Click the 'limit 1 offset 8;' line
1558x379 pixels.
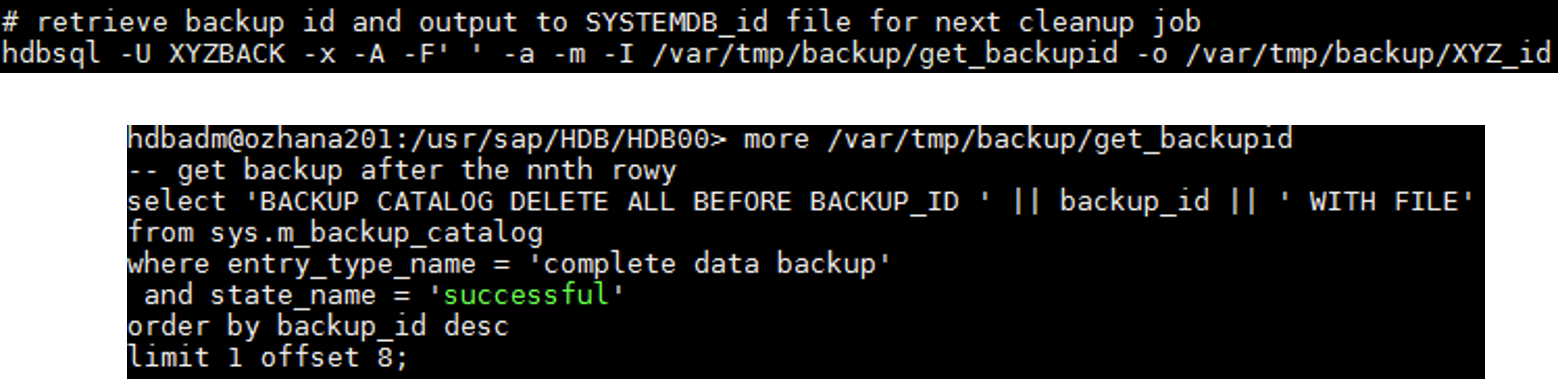point(268,358)
